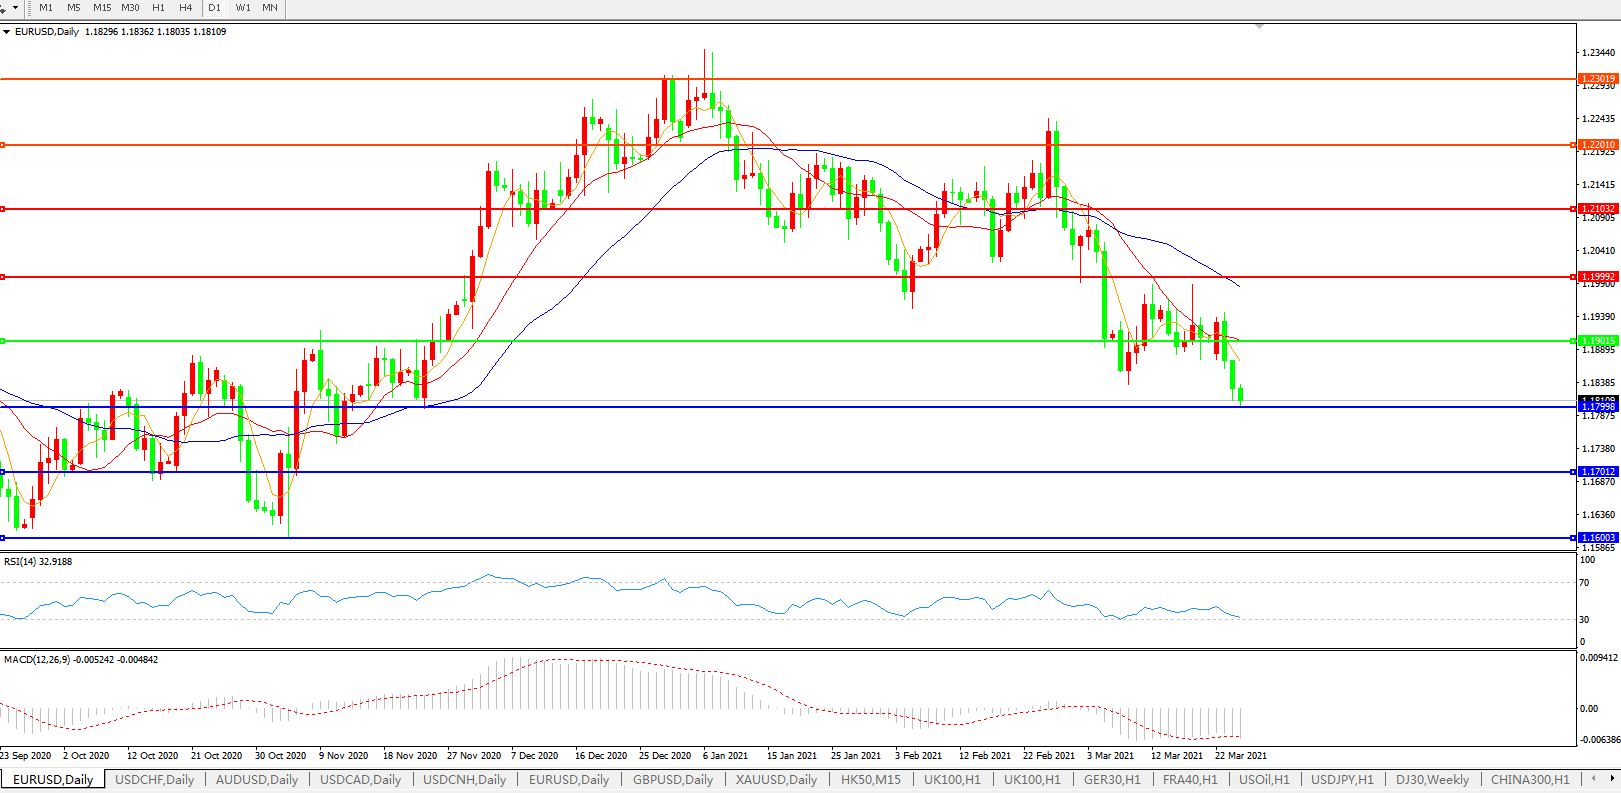Open the top-left toolbar dropdown arrow
This screenshot has height=793, width=1621.
click(x=14, y=8)
